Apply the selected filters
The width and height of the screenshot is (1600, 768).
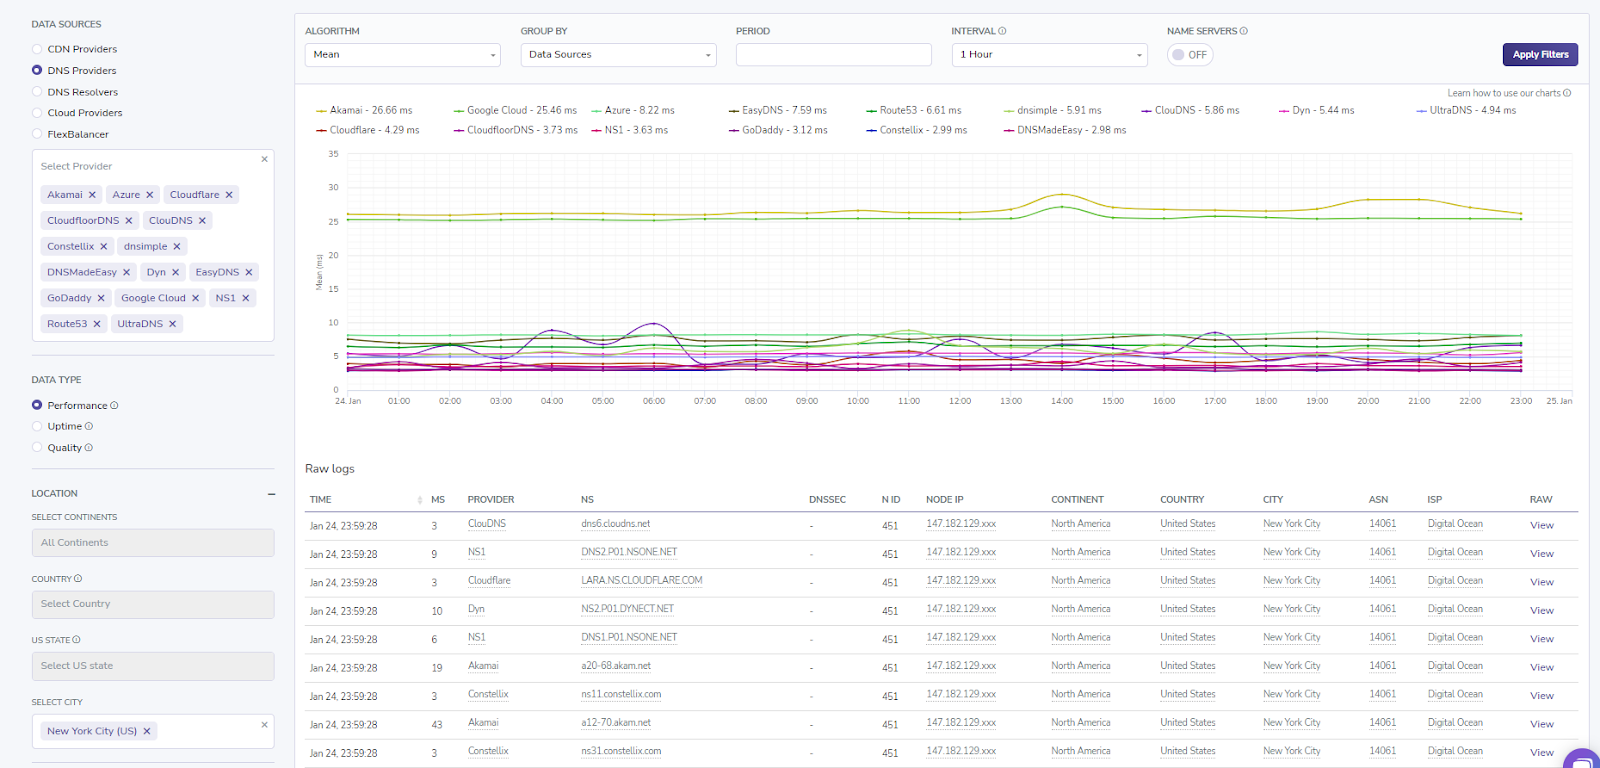[1540, 55]
